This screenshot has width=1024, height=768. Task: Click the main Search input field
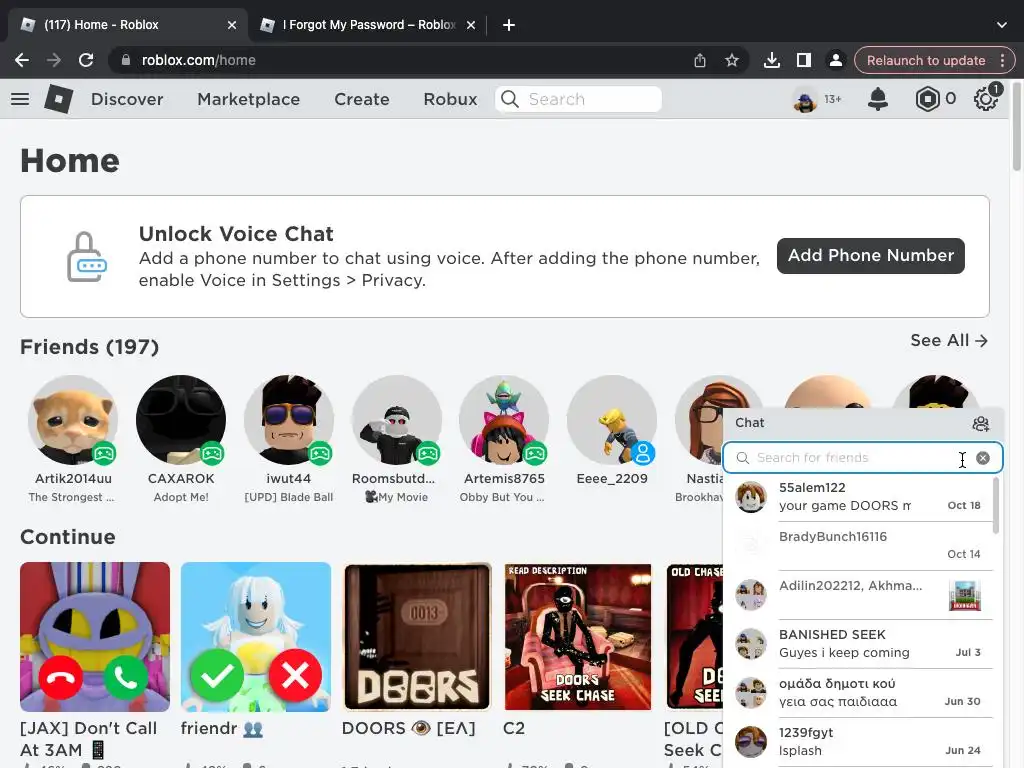pyautogui.click(x=579, y=99)
